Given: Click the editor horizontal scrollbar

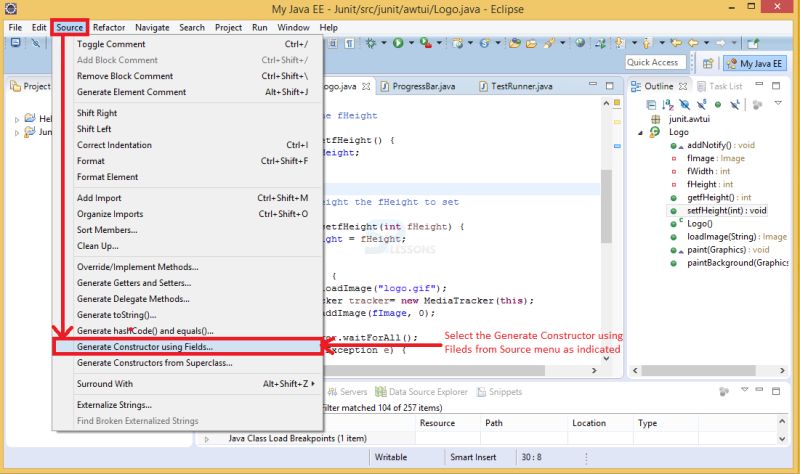Looking at the screenshot, I should tap(435, 370).
